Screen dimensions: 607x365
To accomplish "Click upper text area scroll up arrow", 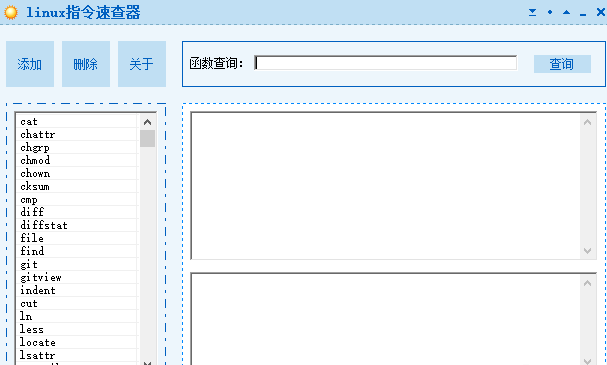I will click(587, 122).
